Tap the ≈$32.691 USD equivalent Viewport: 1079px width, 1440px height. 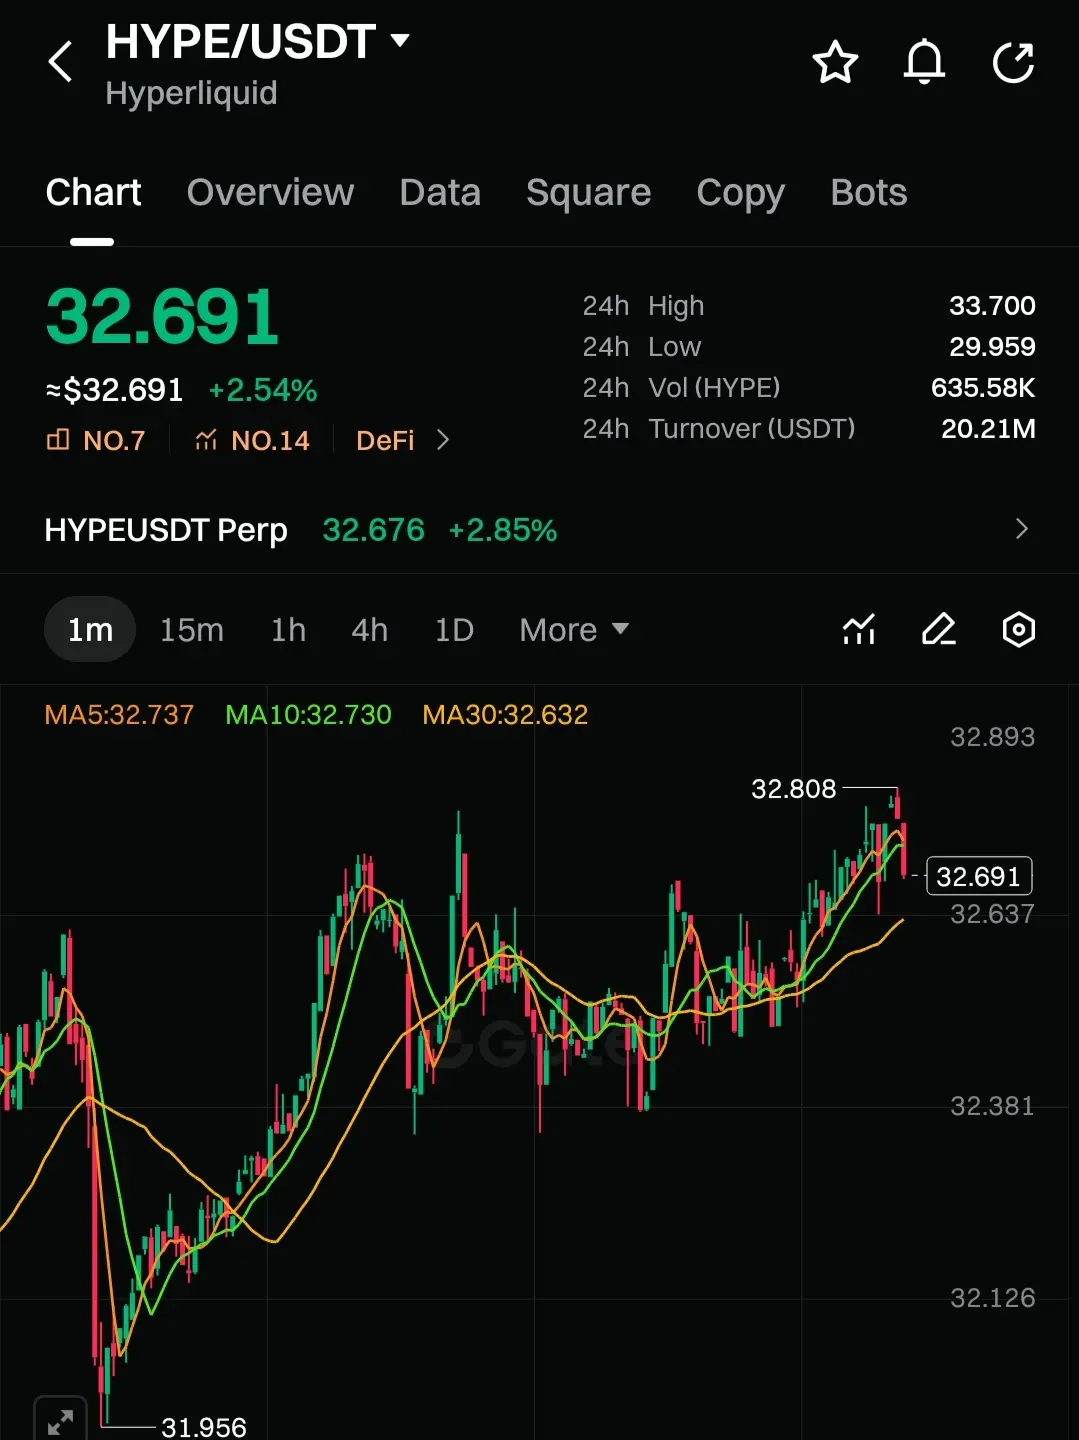pos(114,390)
